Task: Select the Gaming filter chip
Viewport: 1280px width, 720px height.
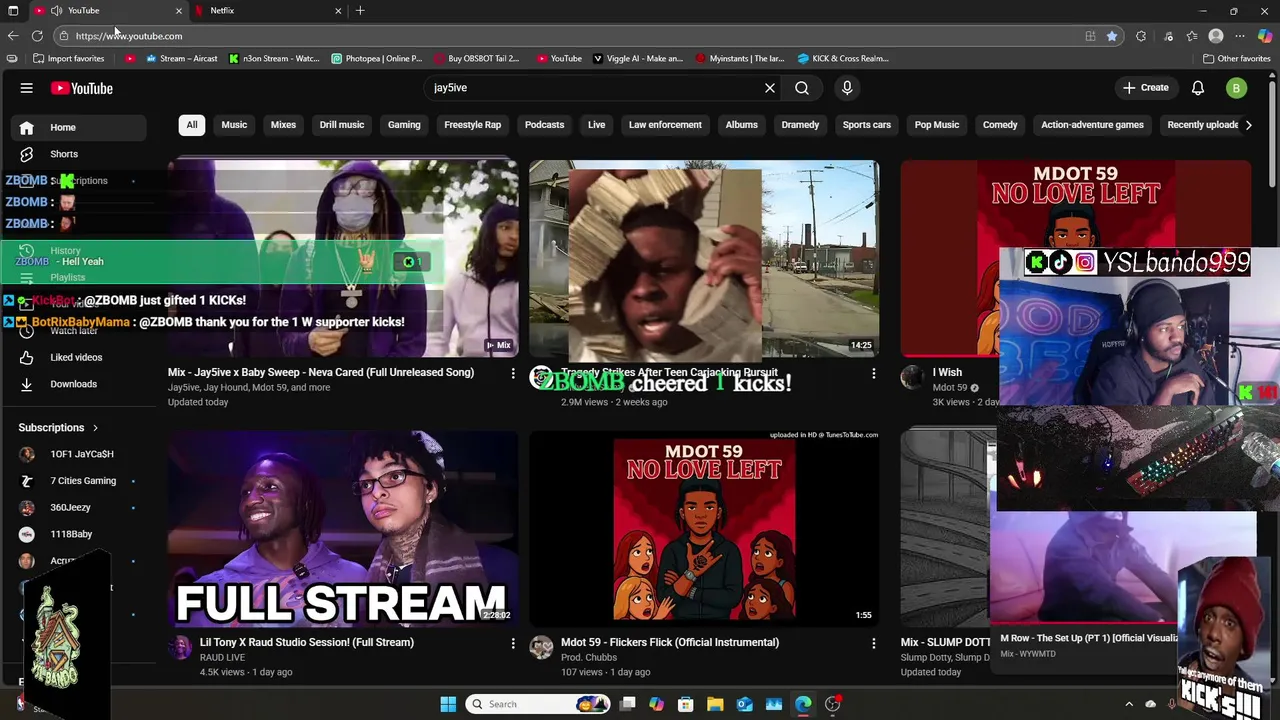Action: tap(404, 125)
